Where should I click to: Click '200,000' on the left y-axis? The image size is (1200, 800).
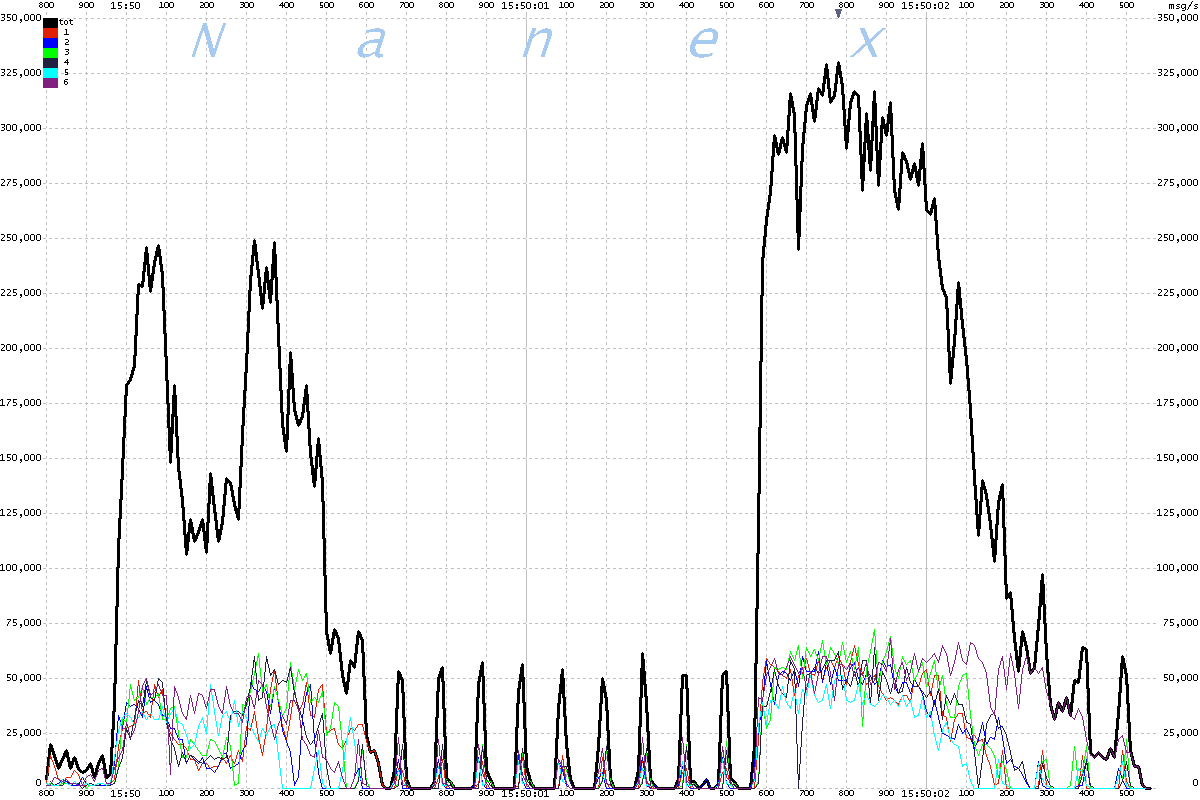[x=20, y=348]
